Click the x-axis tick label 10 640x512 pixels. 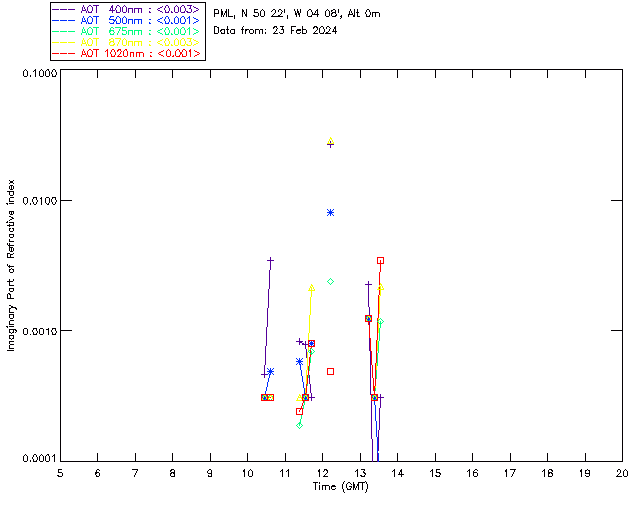(248, 473)
